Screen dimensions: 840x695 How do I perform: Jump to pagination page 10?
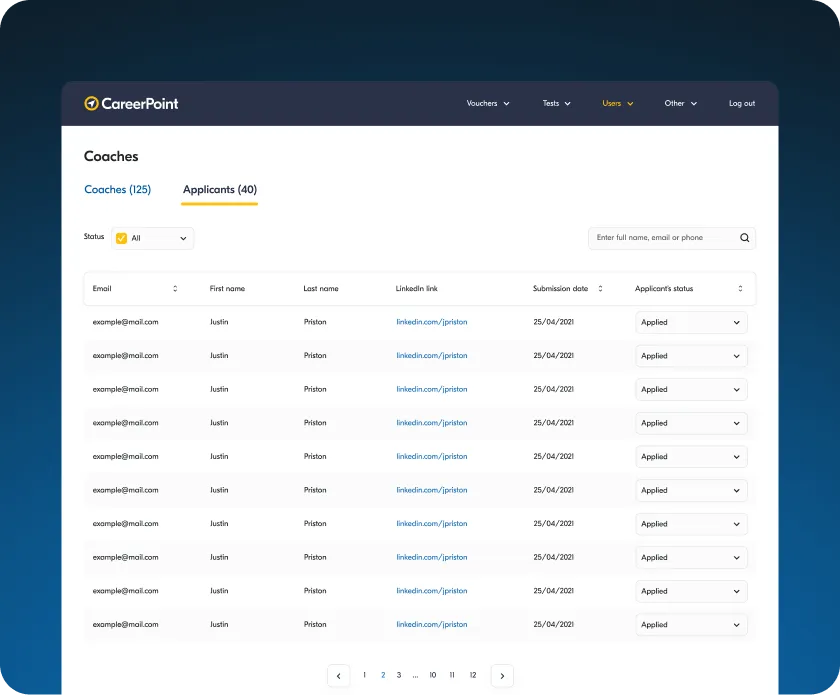432,675
